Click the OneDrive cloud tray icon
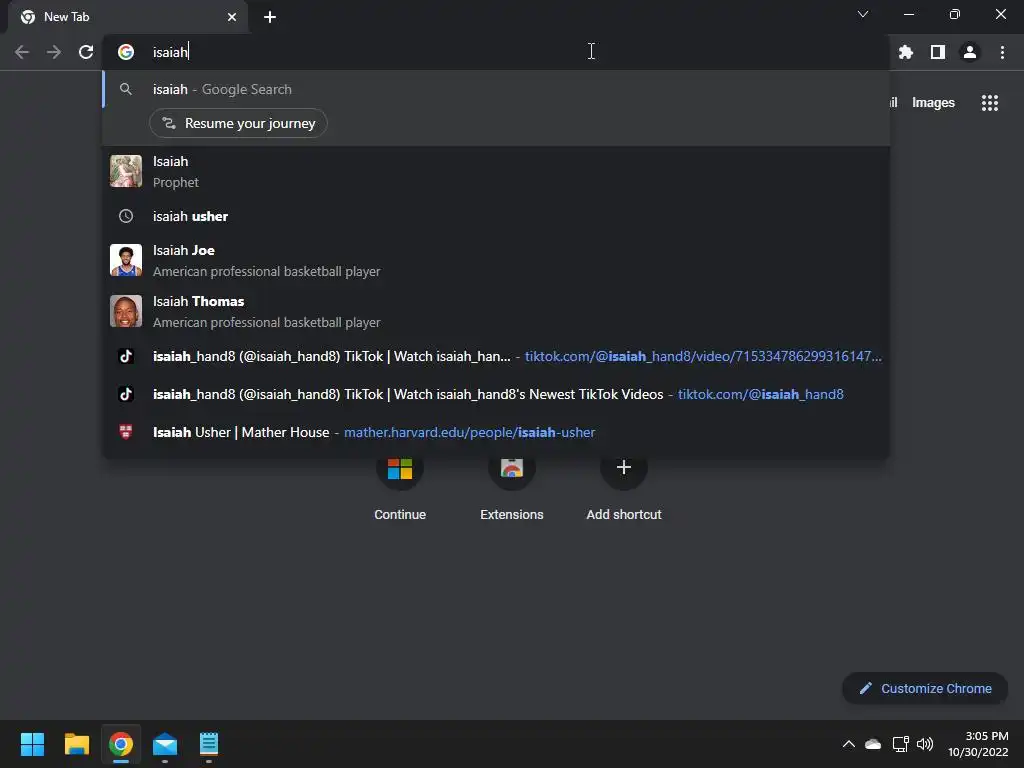The width and height of the screenshot is (1024, 768). 873,744
